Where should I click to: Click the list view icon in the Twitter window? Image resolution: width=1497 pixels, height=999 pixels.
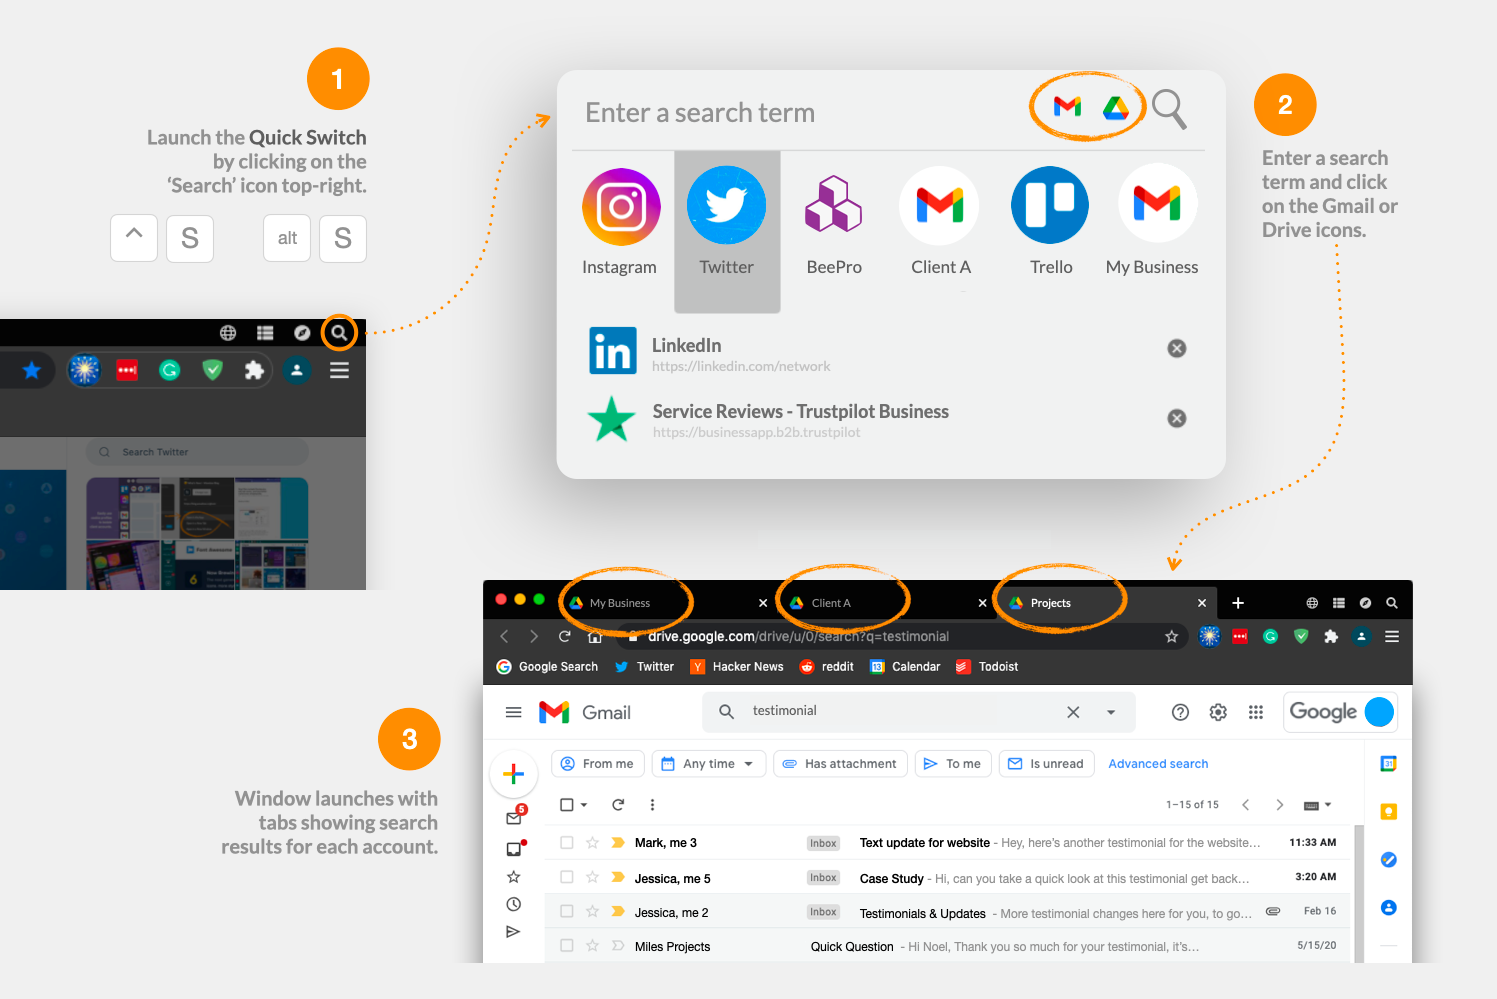[265, 333]
